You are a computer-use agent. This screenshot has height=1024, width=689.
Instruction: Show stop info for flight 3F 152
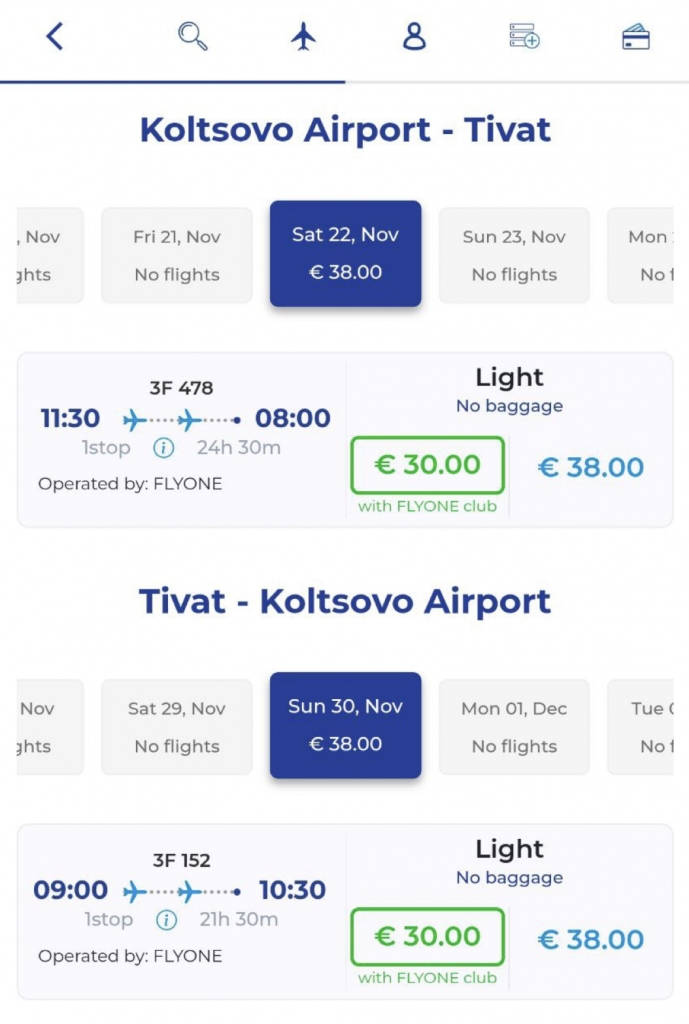(166, 920)
